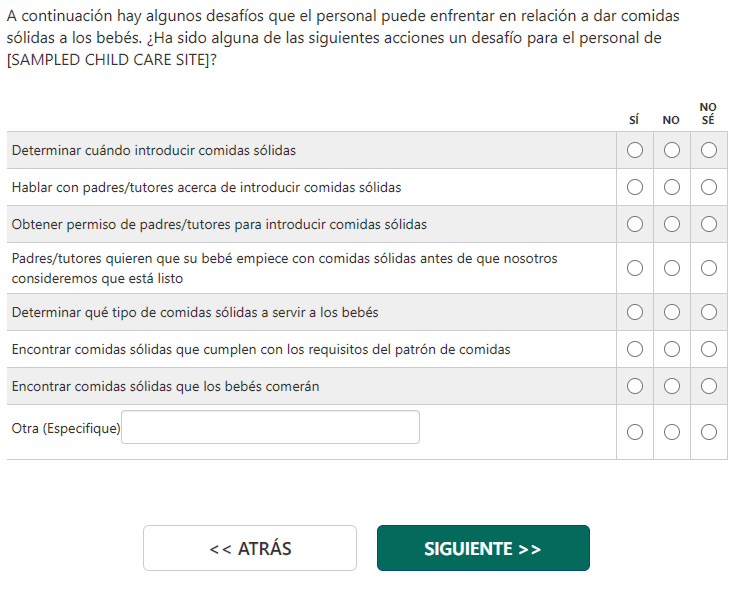Select NO for 'Determinar qué tipo de comidas'
738x590 pixels.
point(672,312)
